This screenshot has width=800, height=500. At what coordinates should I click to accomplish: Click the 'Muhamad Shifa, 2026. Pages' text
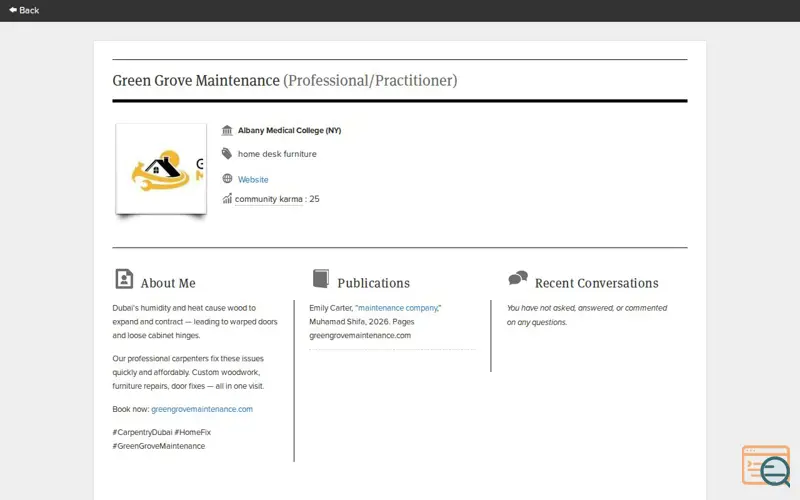pos(362,322)
